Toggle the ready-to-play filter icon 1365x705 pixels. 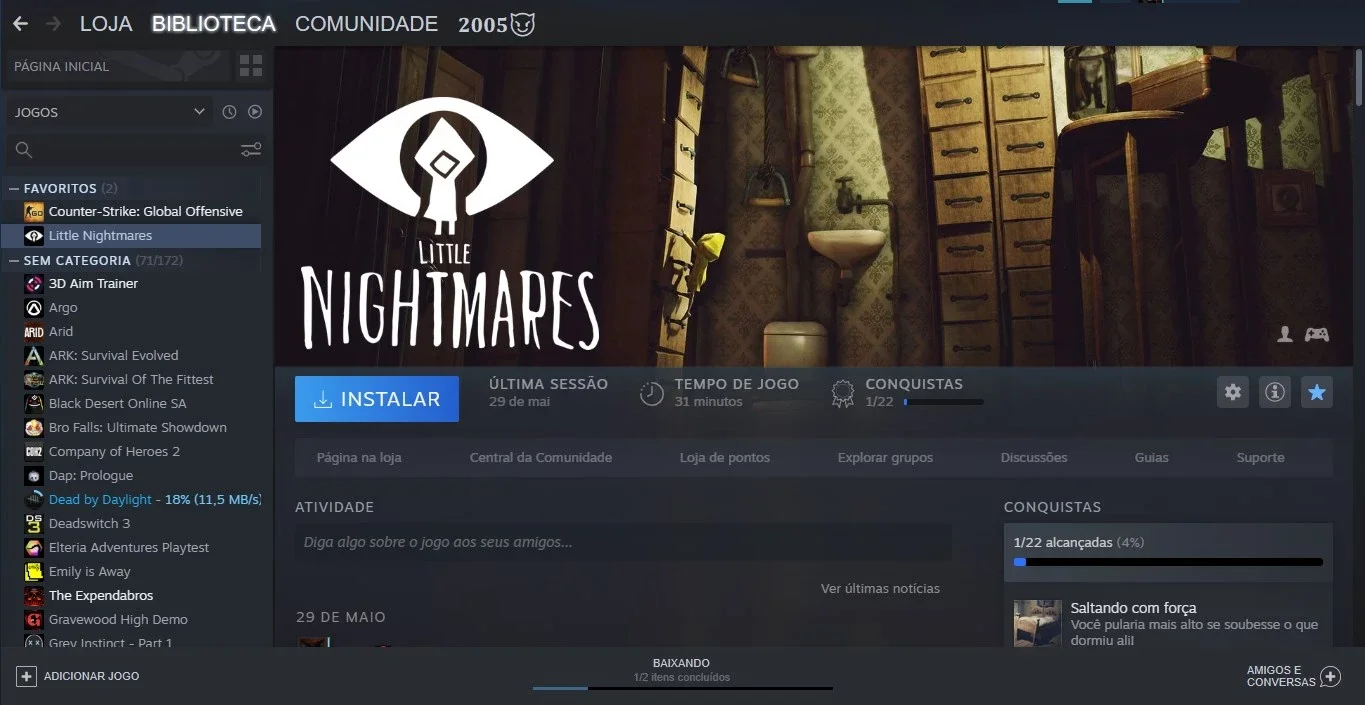[255, 112]
